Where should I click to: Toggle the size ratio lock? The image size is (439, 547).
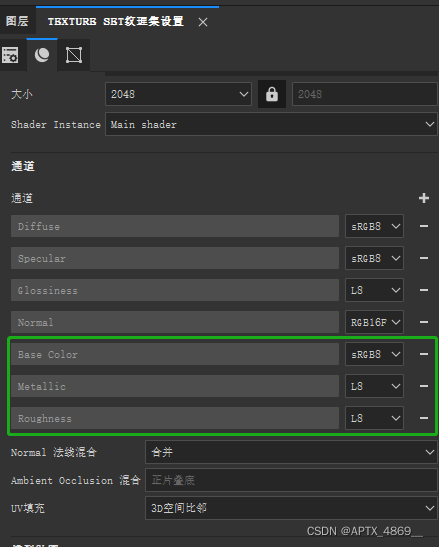[272, 94]
